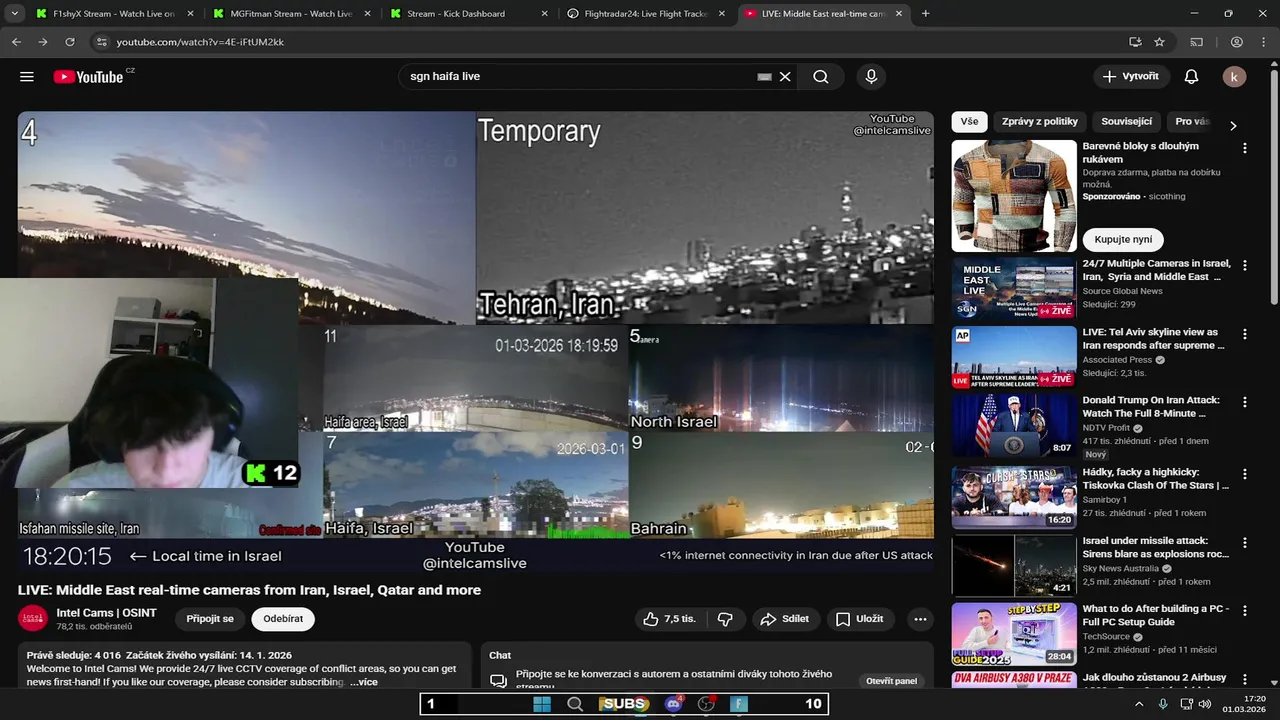Open chat panel via Otevřít panel
Screen dimensions: 1280x720
click(890, 681)
